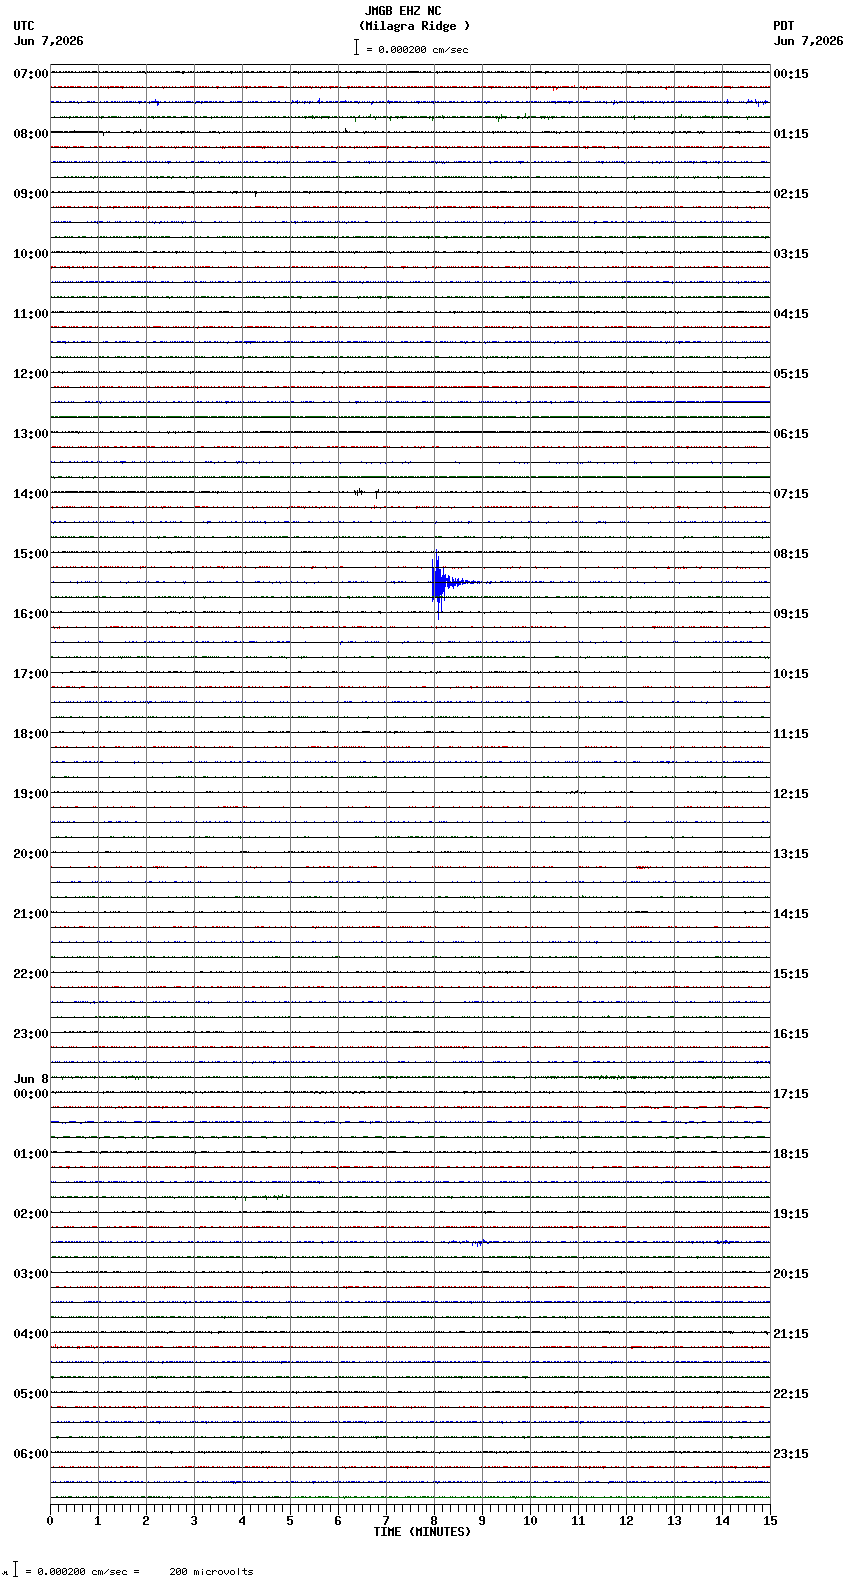This screenshot has height=1584, width=850.
Task: Click the 16:15 PDT time label
Action: [791, 1034]
